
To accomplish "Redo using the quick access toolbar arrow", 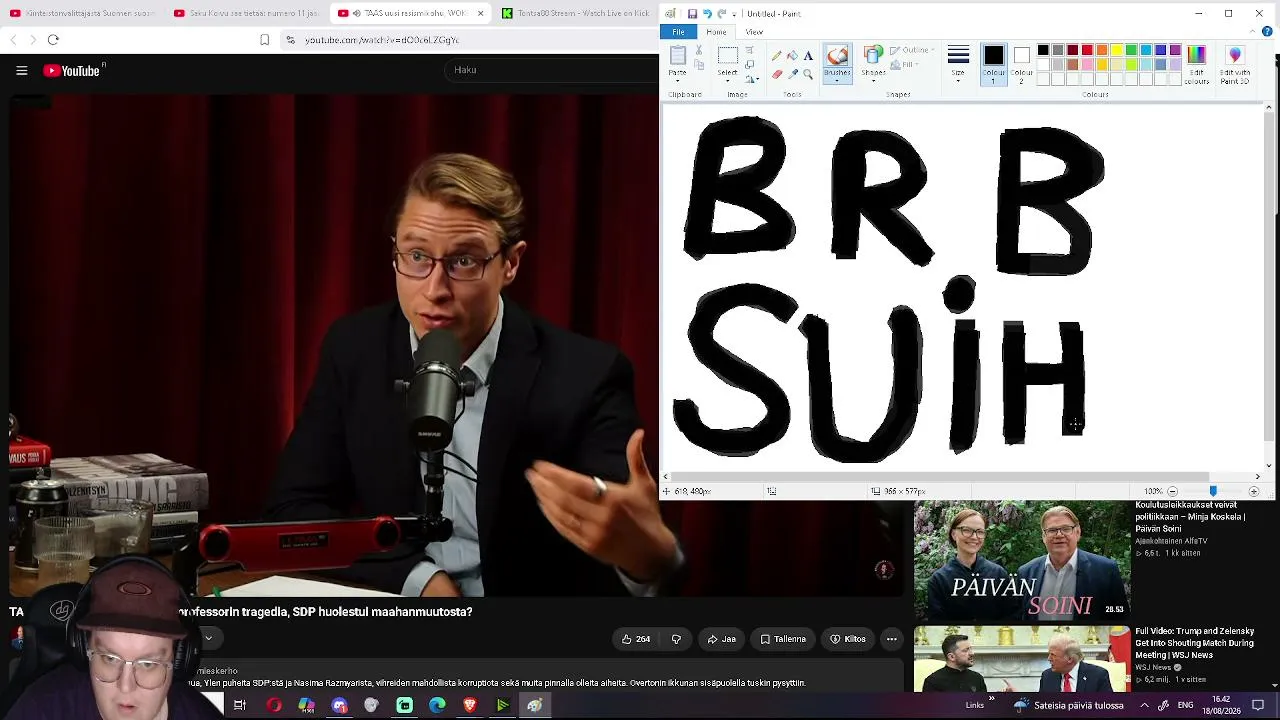I will pyautogui.click(x=721, y=14).
